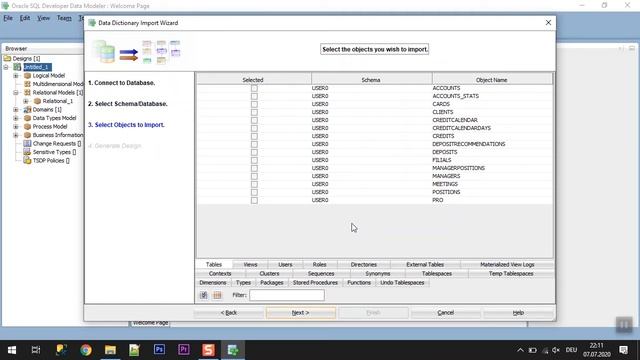
Task: Open the orange S app on taskbar
Action: point(208,350)
